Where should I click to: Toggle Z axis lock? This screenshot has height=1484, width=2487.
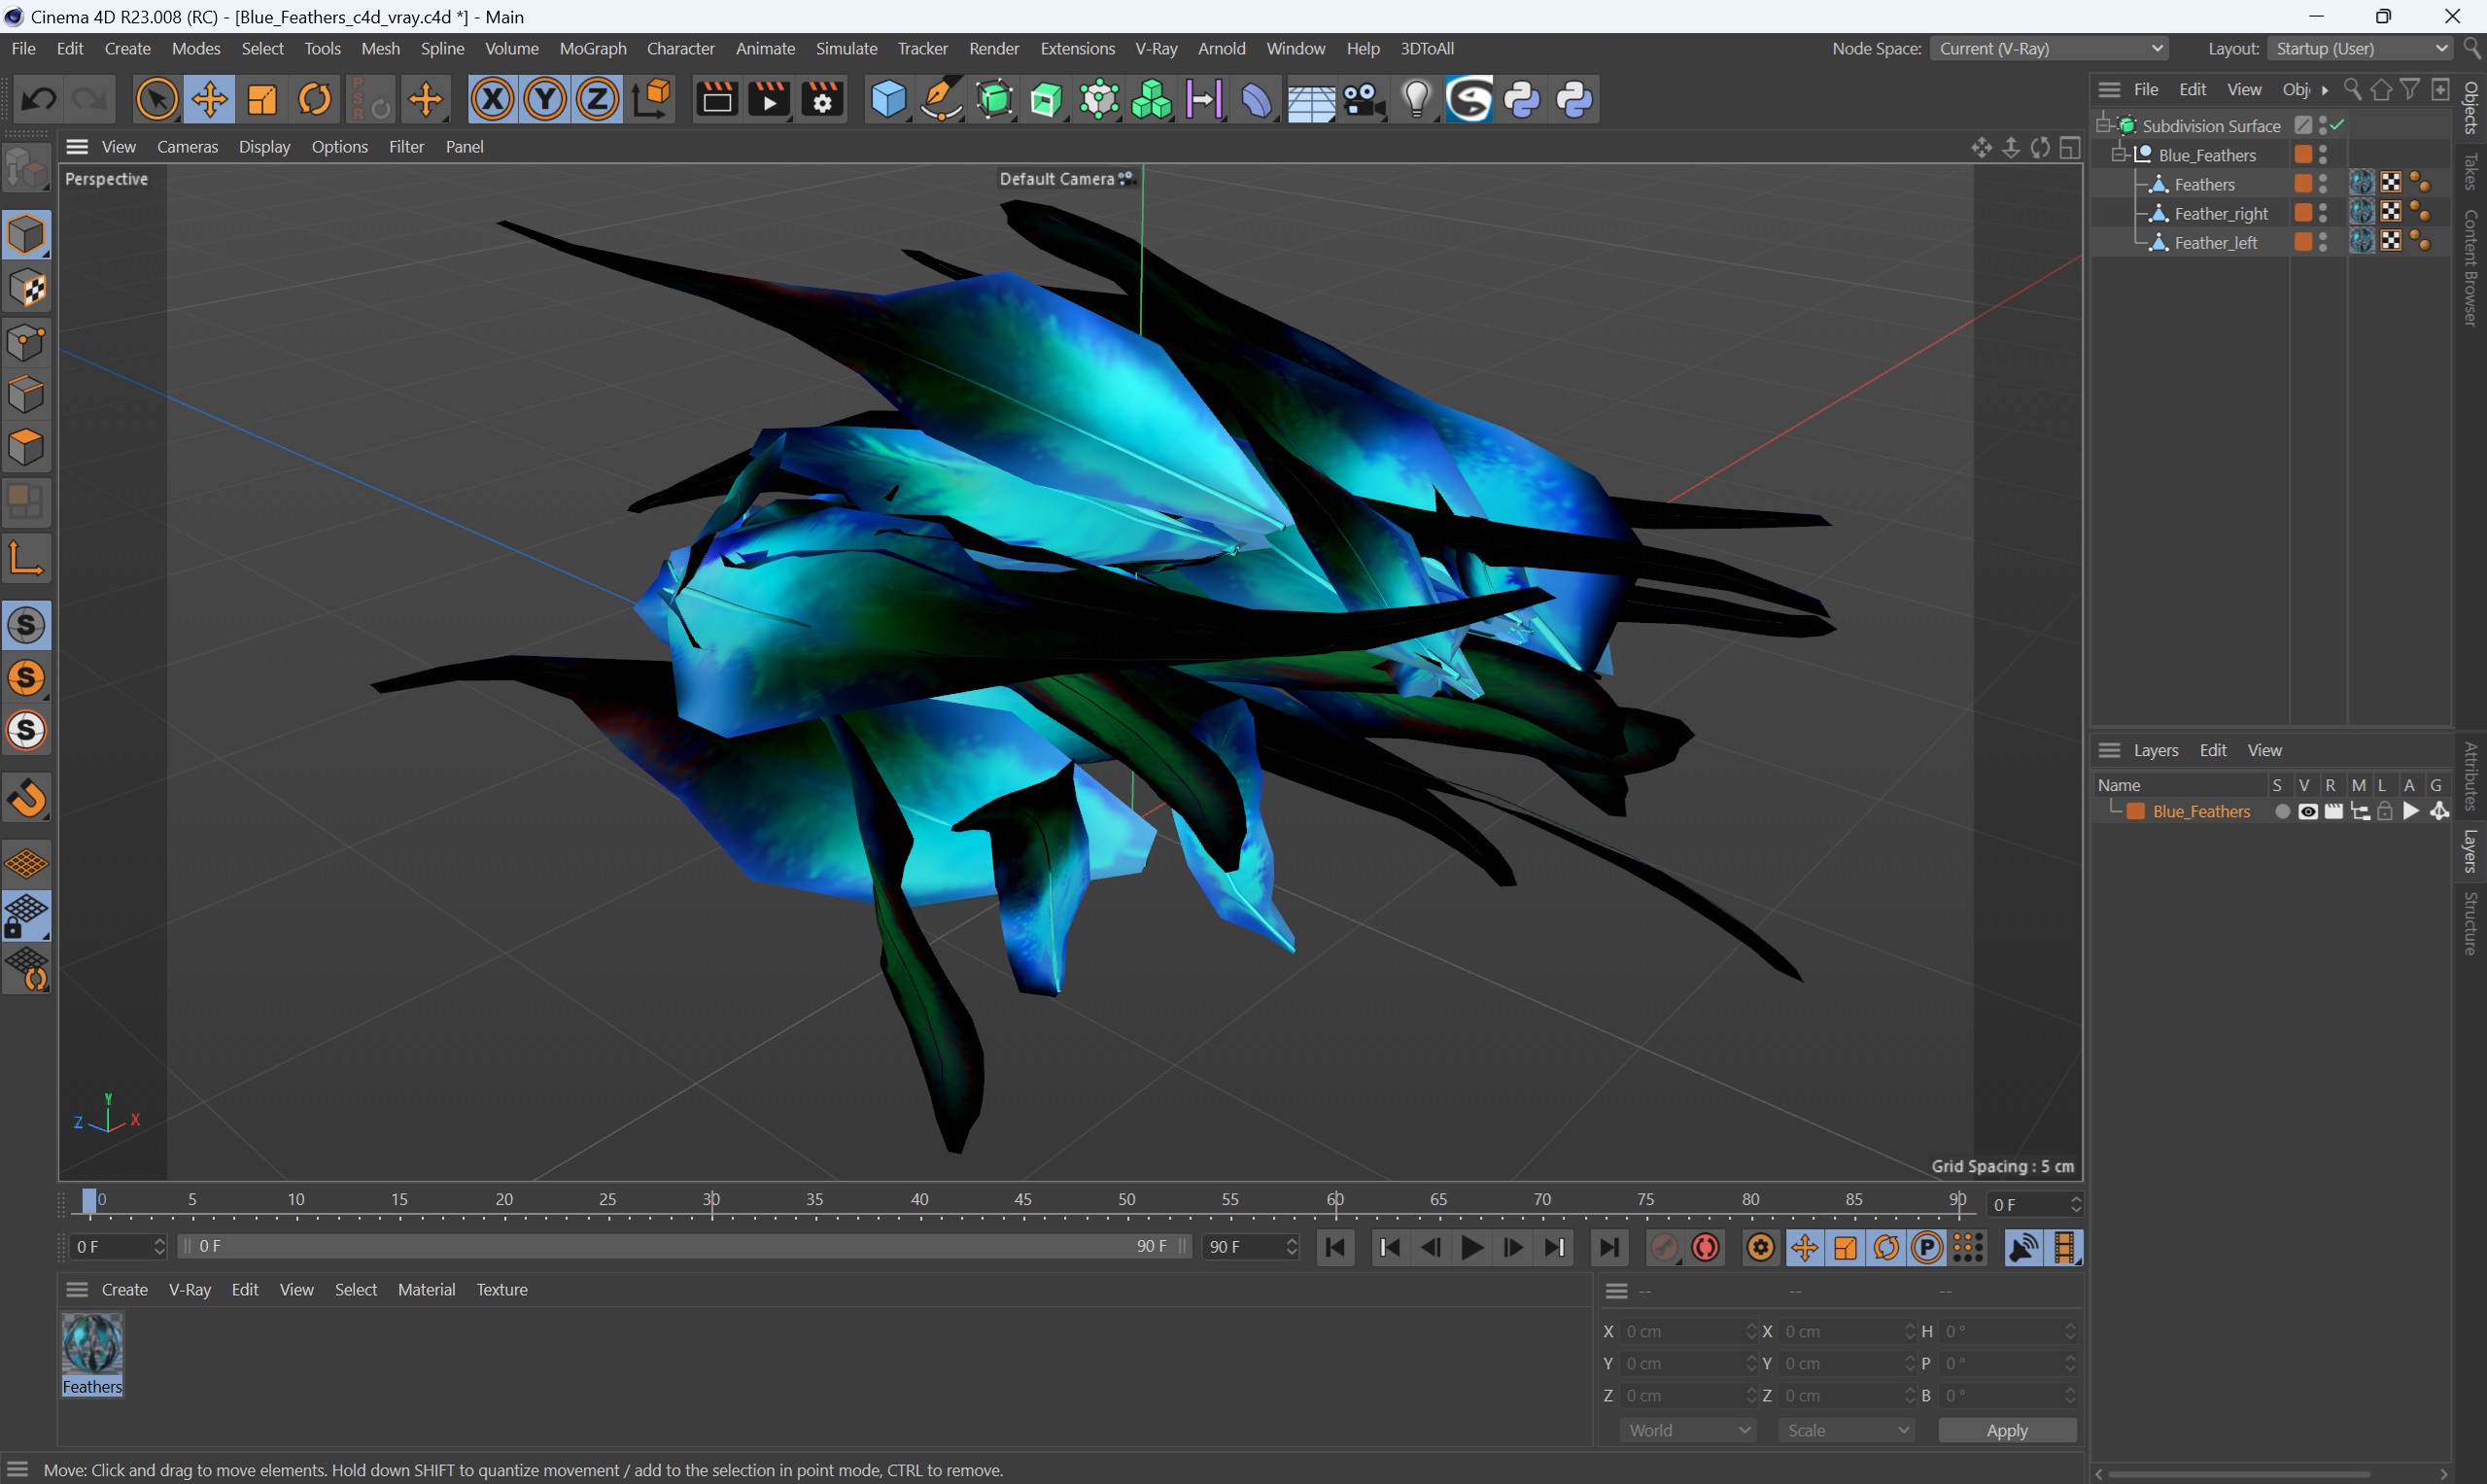tap(598, 99)
